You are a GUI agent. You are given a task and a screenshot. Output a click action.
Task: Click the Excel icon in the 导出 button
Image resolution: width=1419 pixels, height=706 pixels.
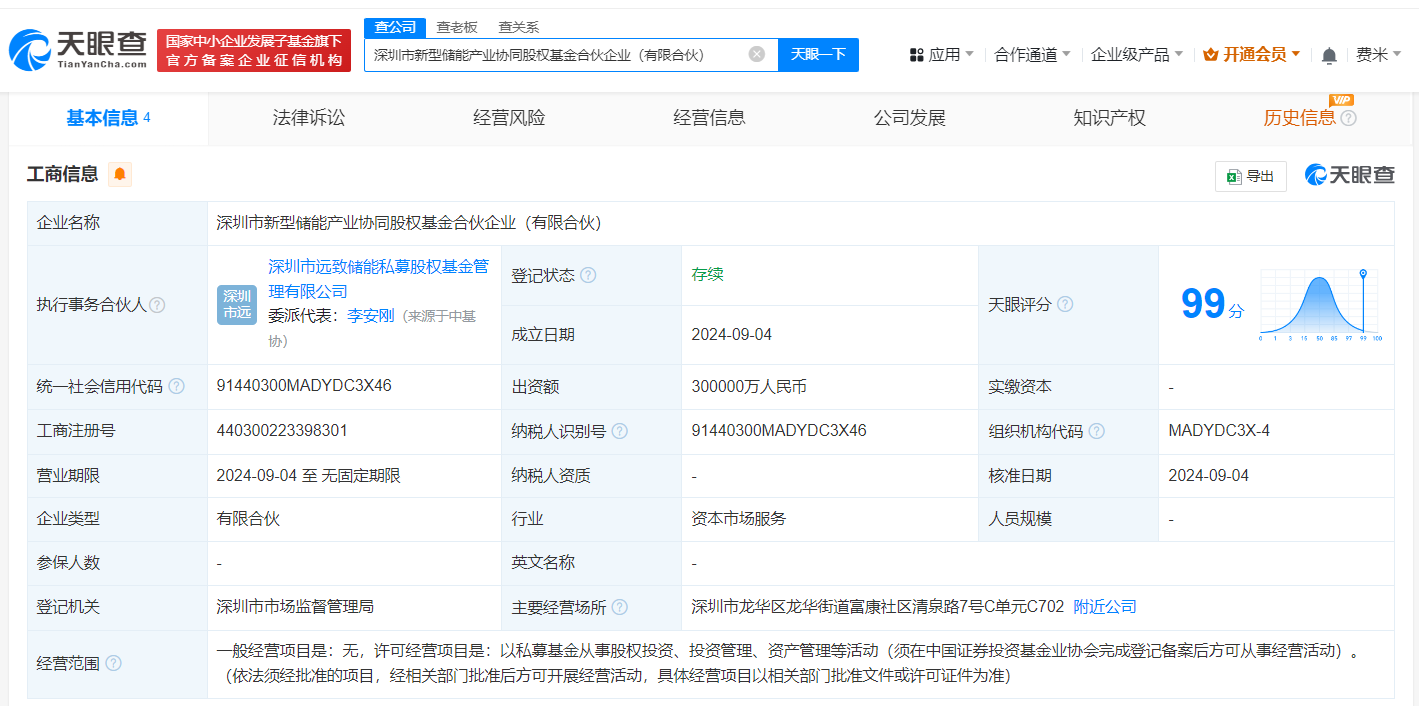(x=1235, y=175)
